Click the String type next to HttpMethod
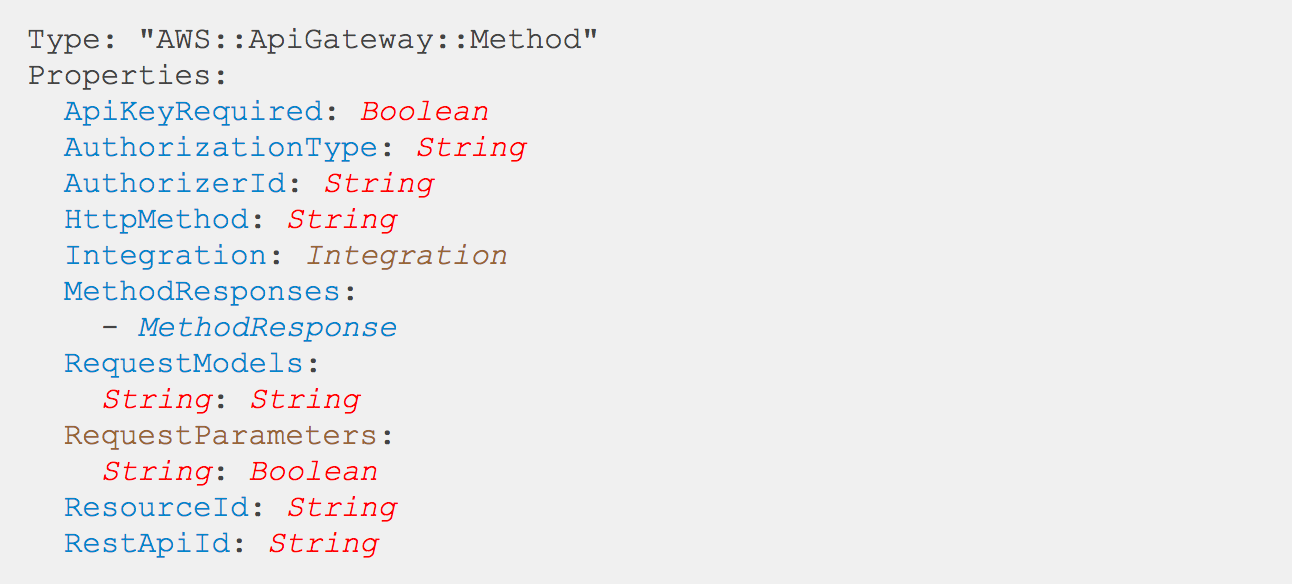This screenshot has width=1292, height=584. pyautogui.click(x=341, y=219)
